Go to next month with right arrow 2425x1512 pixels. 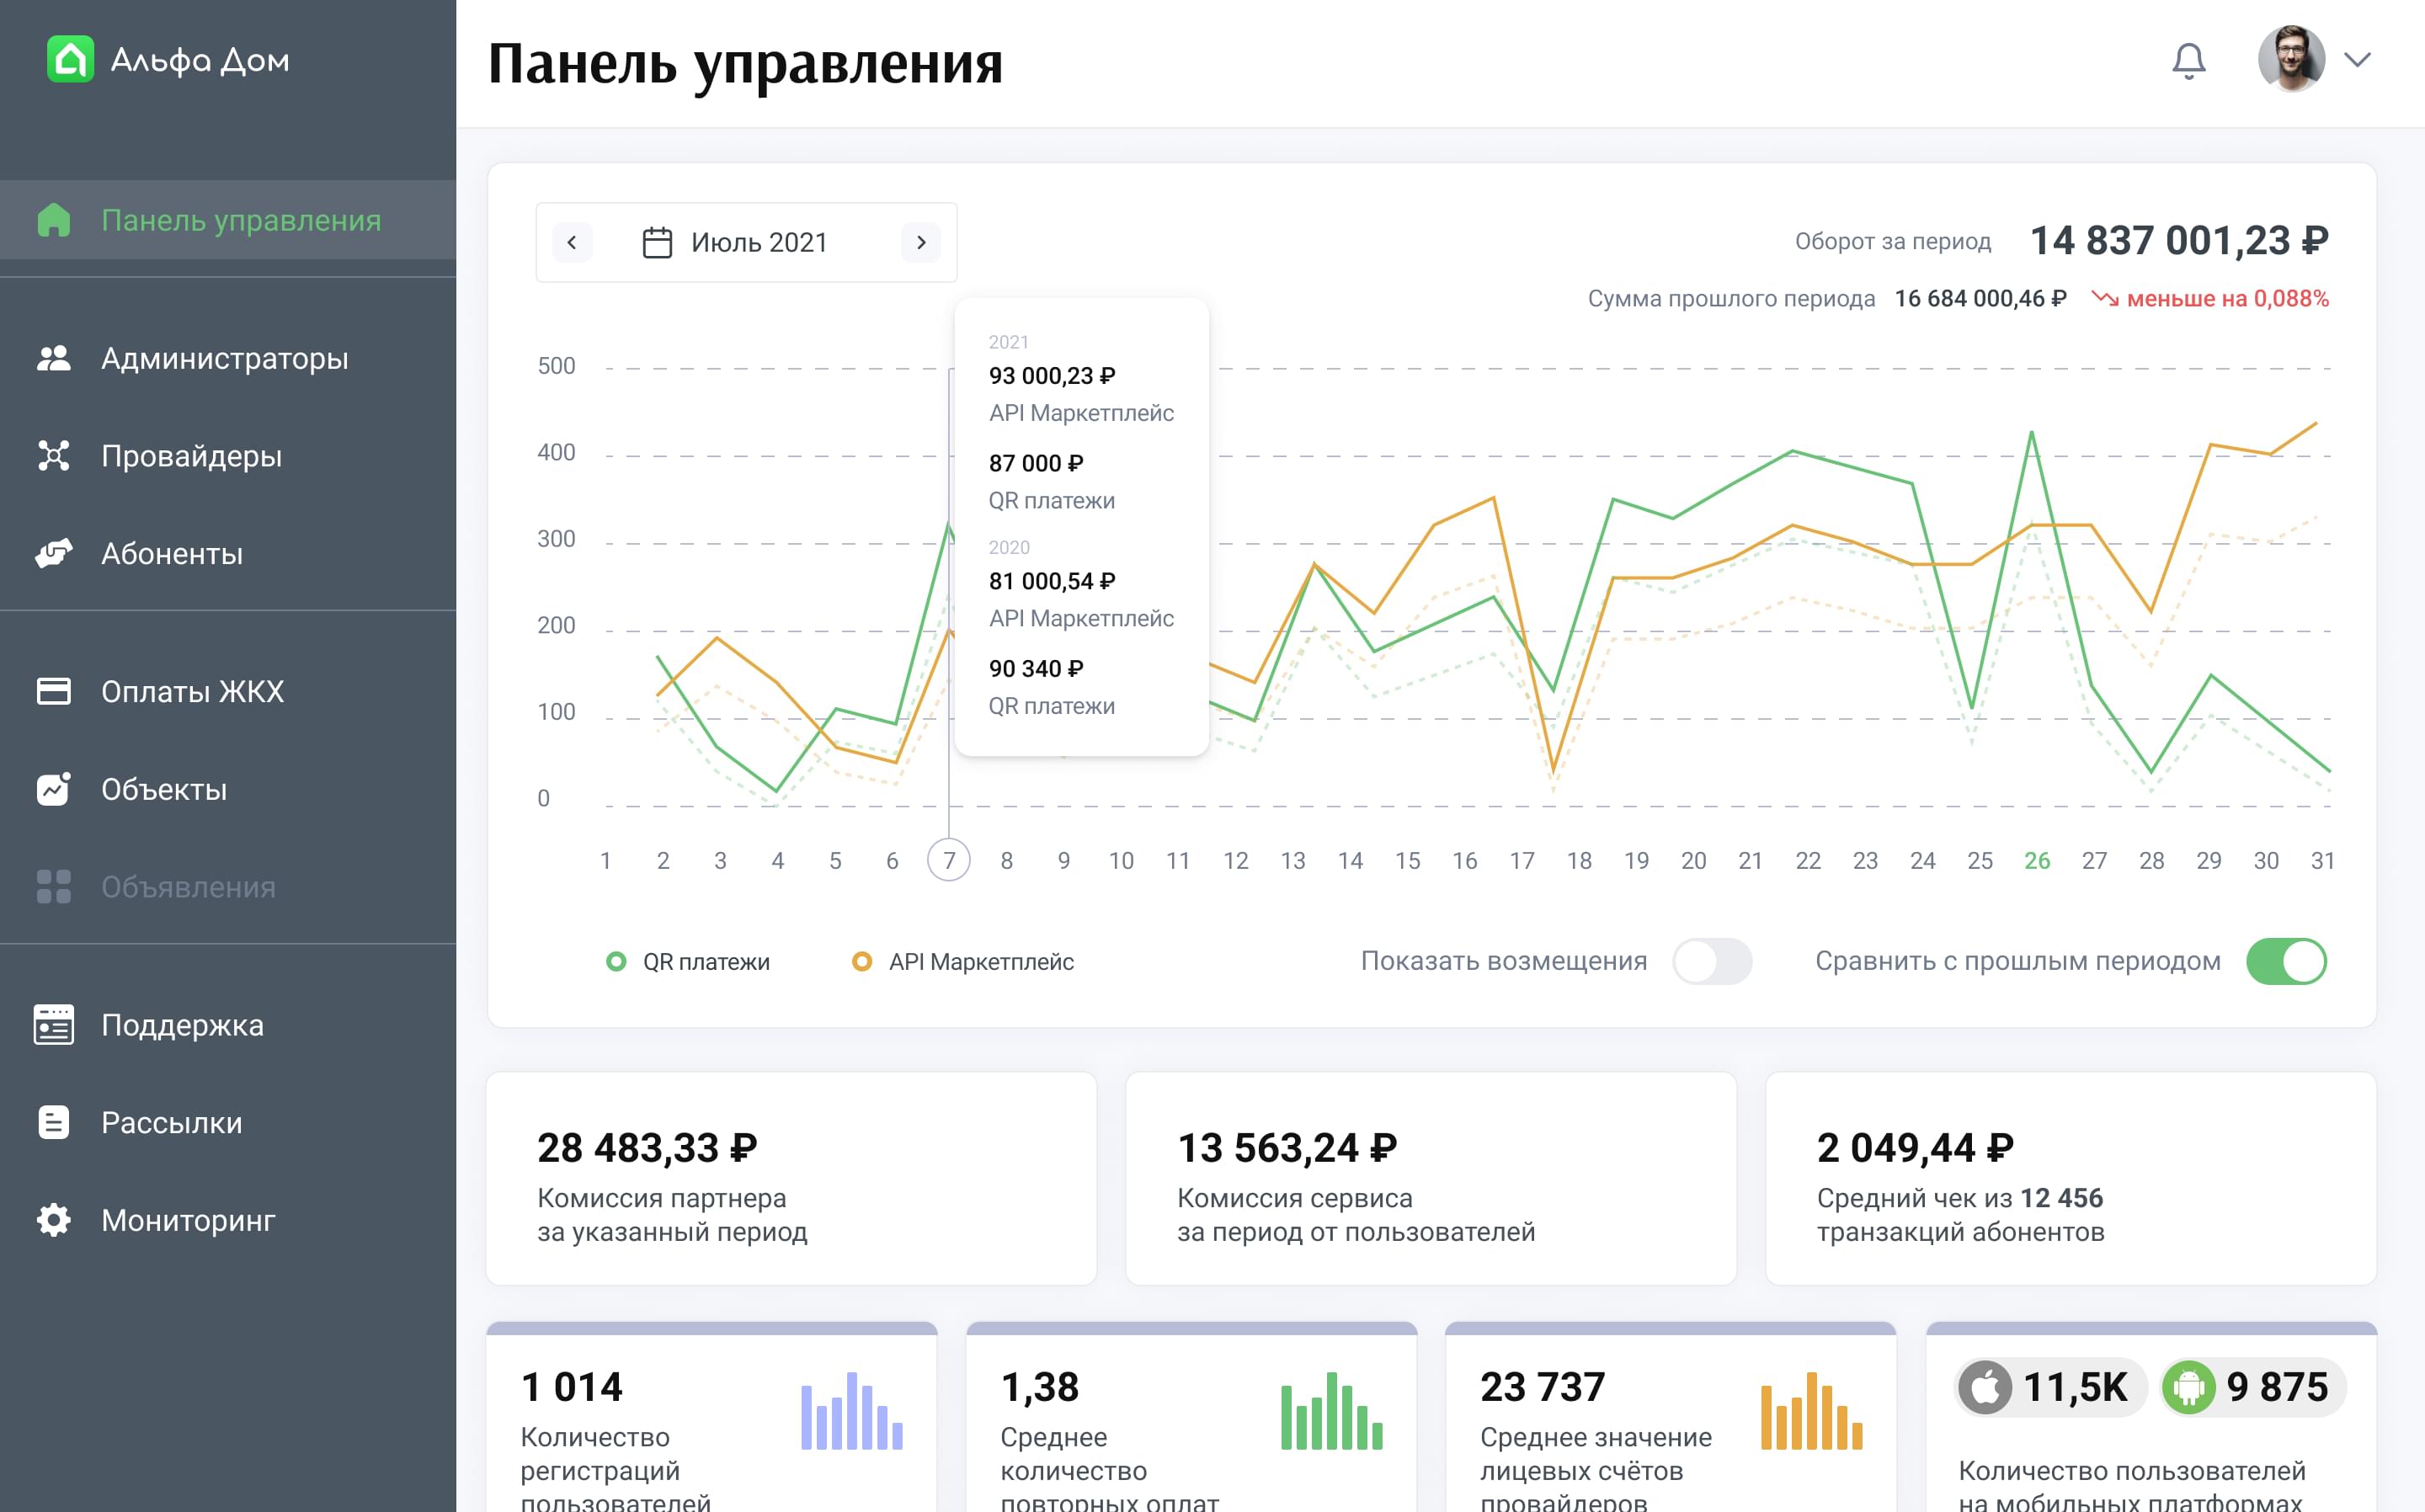[921, 243]
